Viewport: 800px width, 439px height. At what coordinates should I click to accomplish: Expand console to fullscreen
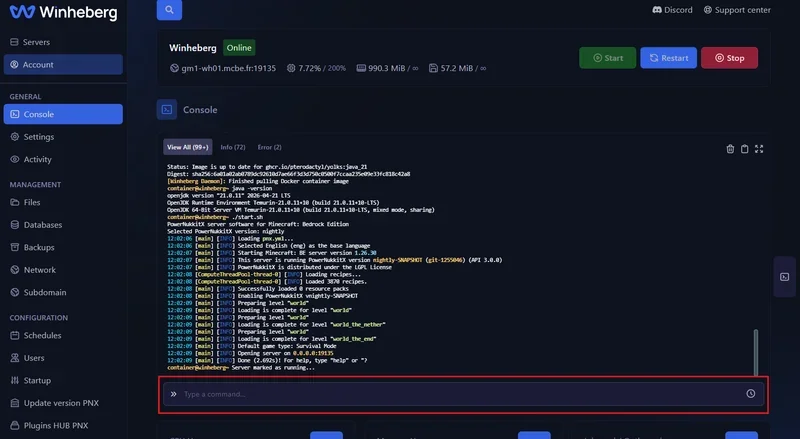(759, 149)
